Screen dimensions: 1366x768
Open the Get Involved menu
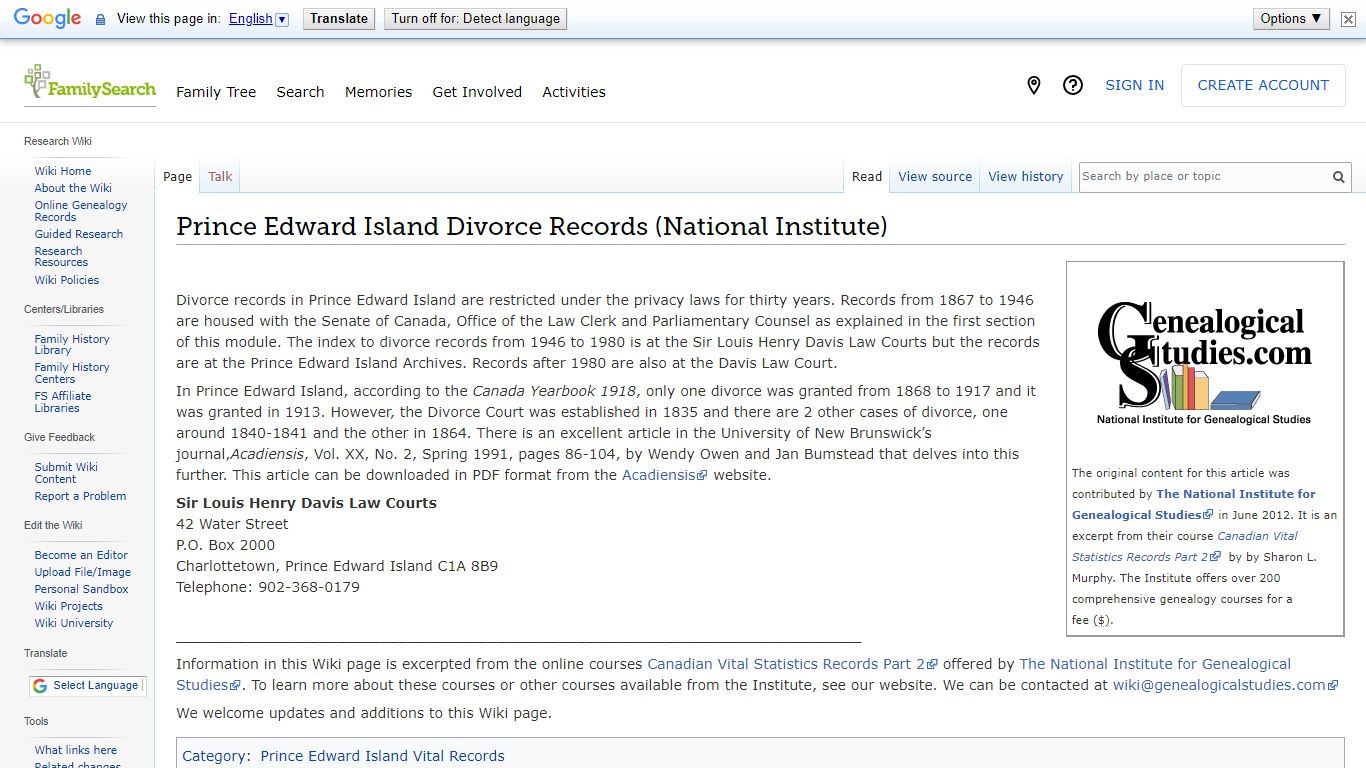(477, 92)
